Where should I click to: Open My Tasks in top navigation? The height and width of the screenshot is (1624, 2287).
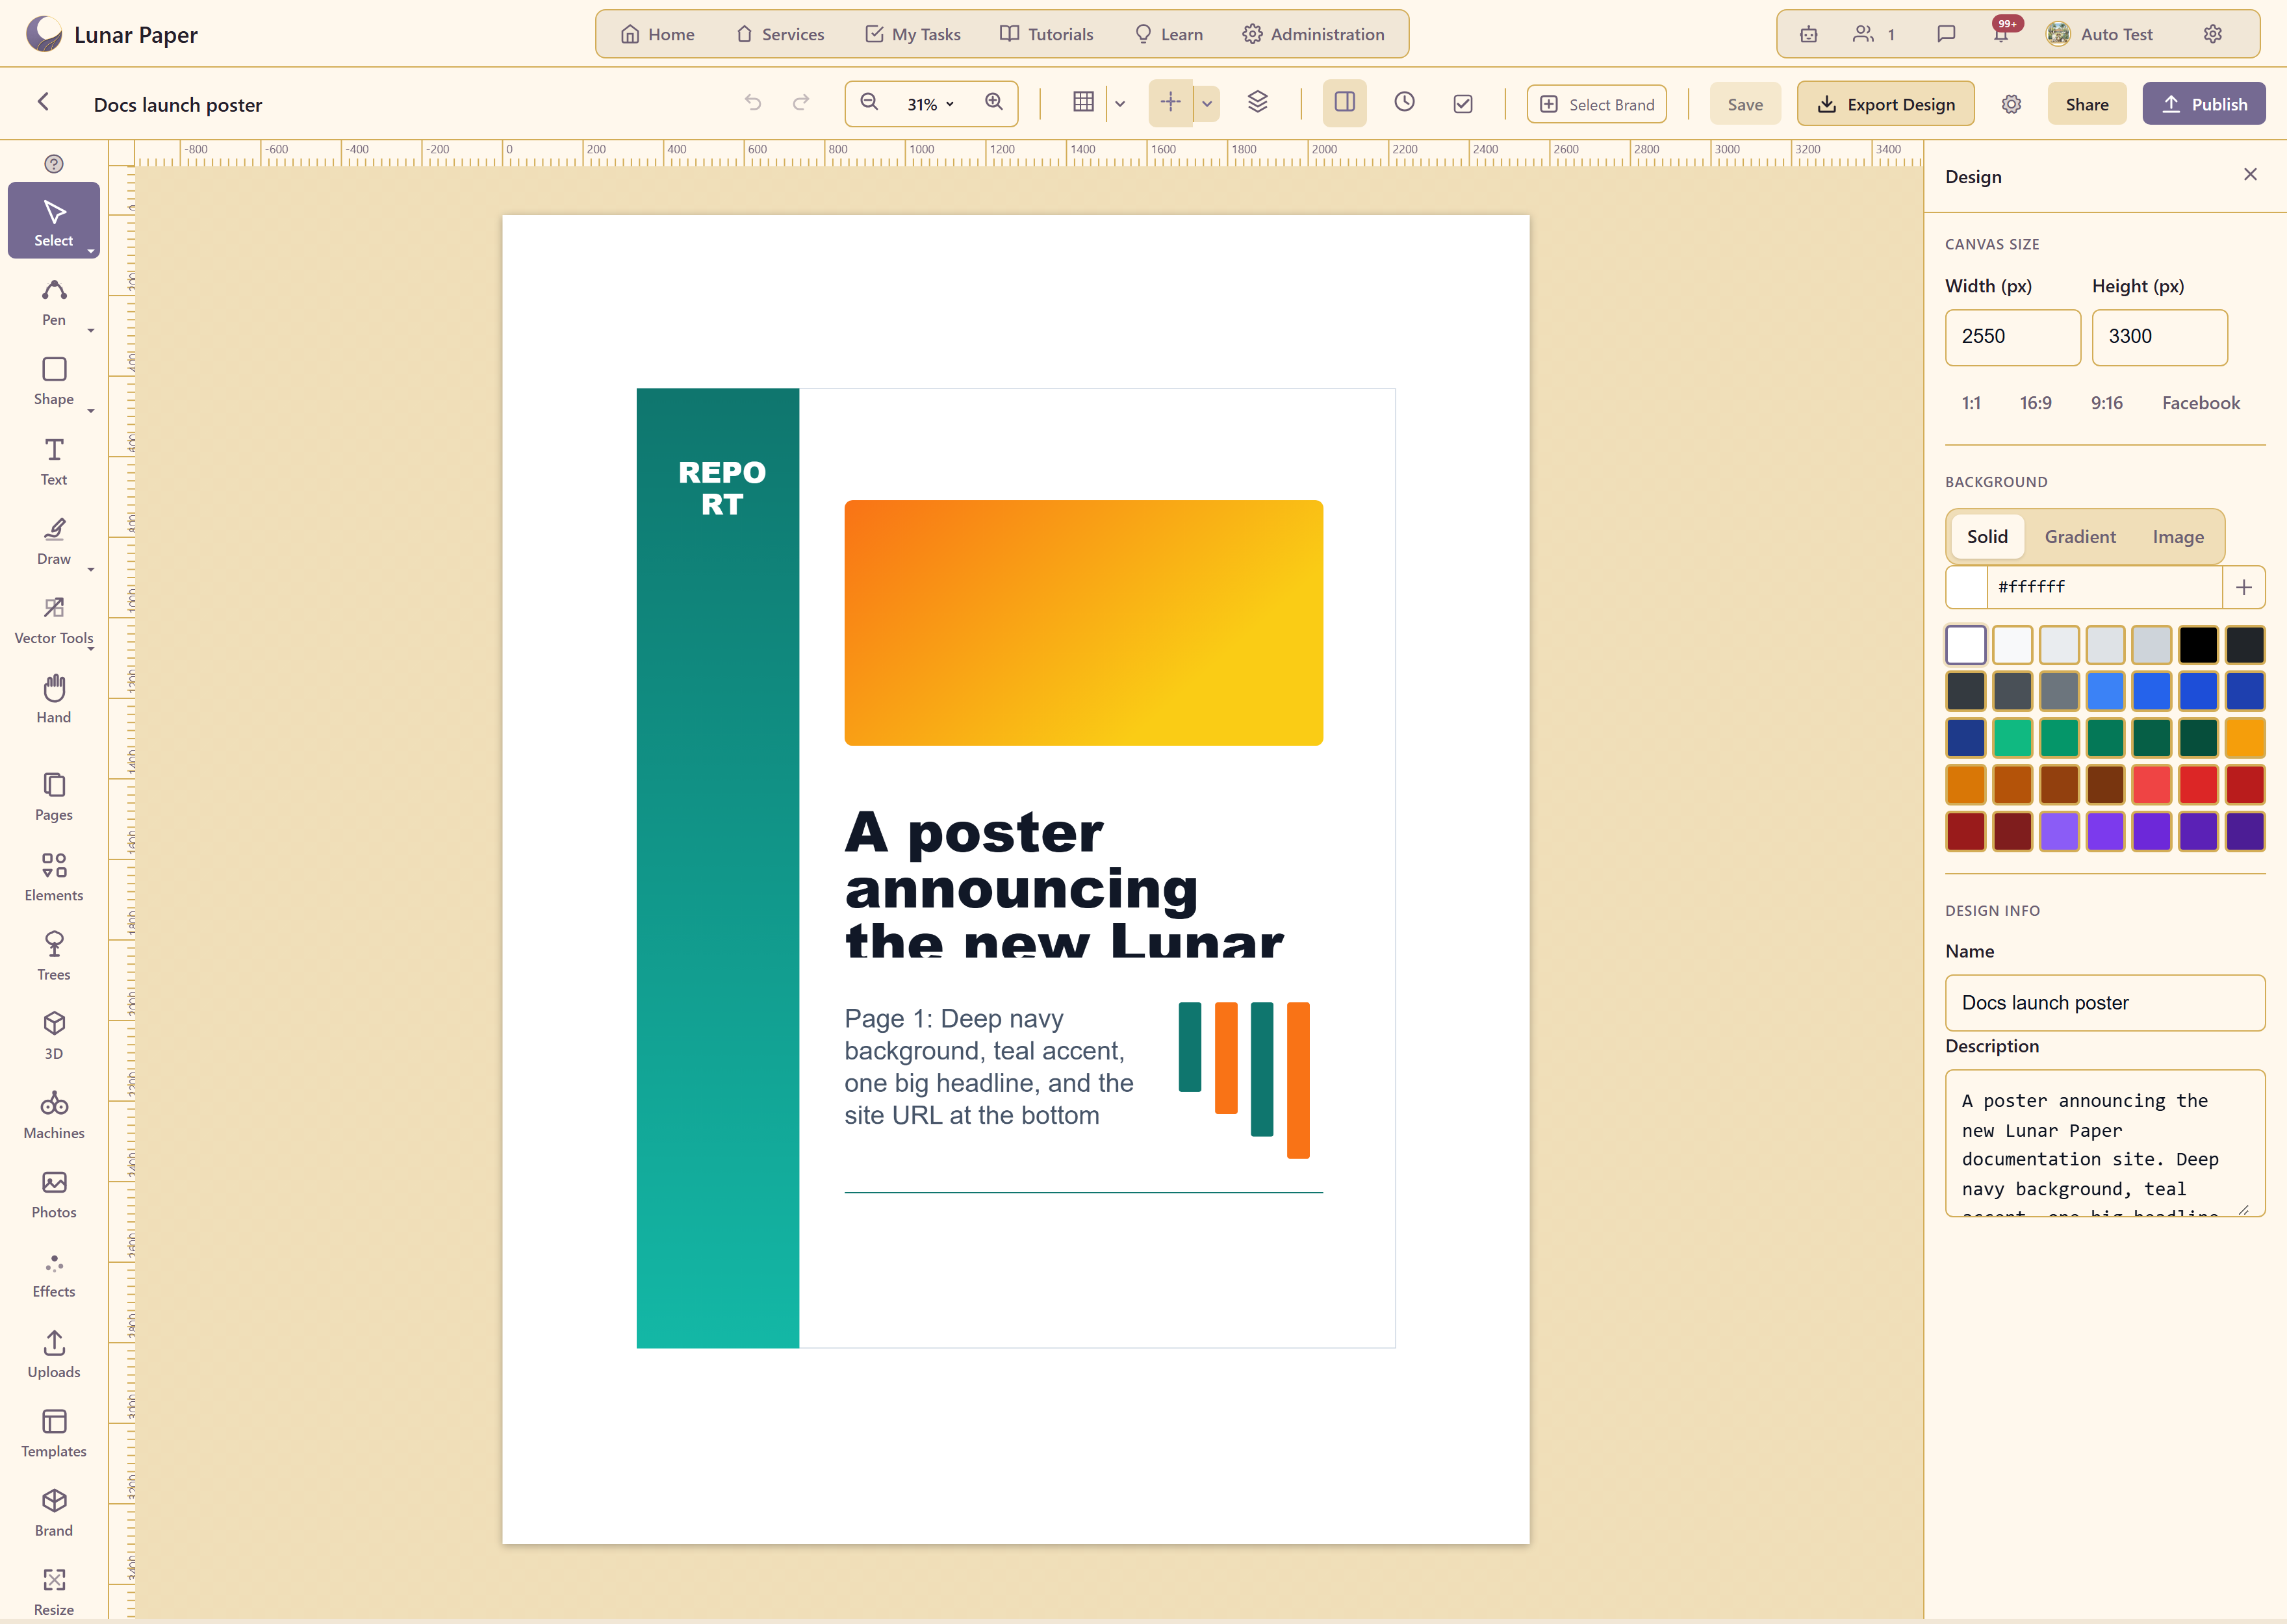click(x=912, y=34)
